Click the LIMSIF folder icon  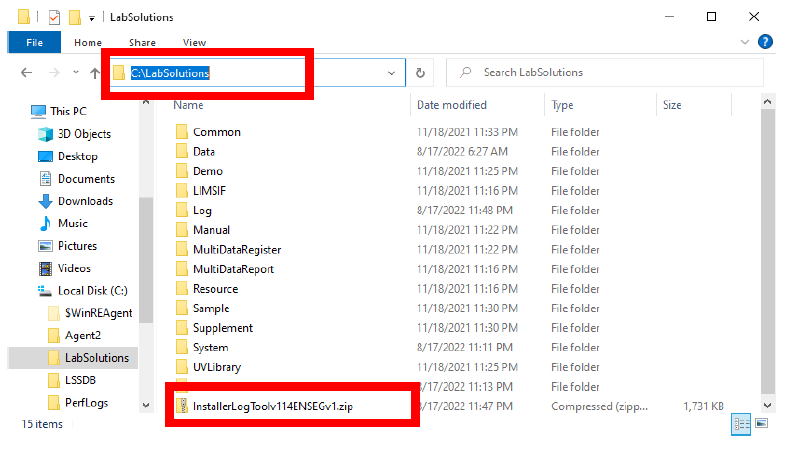tap(182, 191)
